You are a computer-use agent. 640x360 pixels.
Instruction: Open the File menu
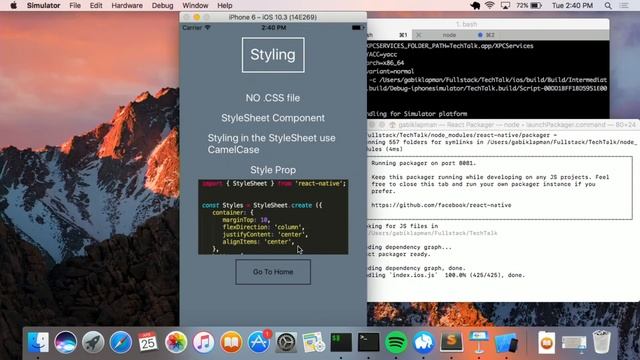click(75, 5)
